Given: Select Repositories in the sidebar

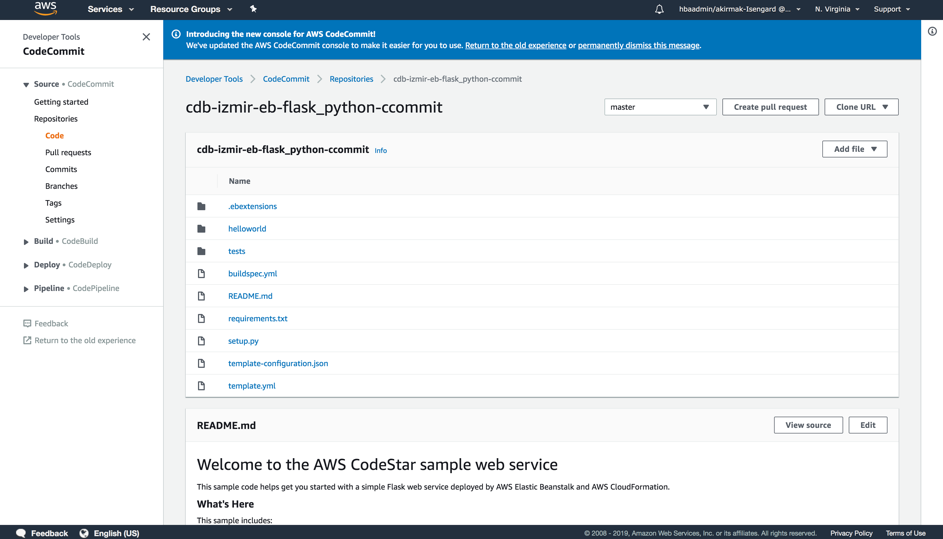Looking at the screenshot, I should tap(55, 119).
